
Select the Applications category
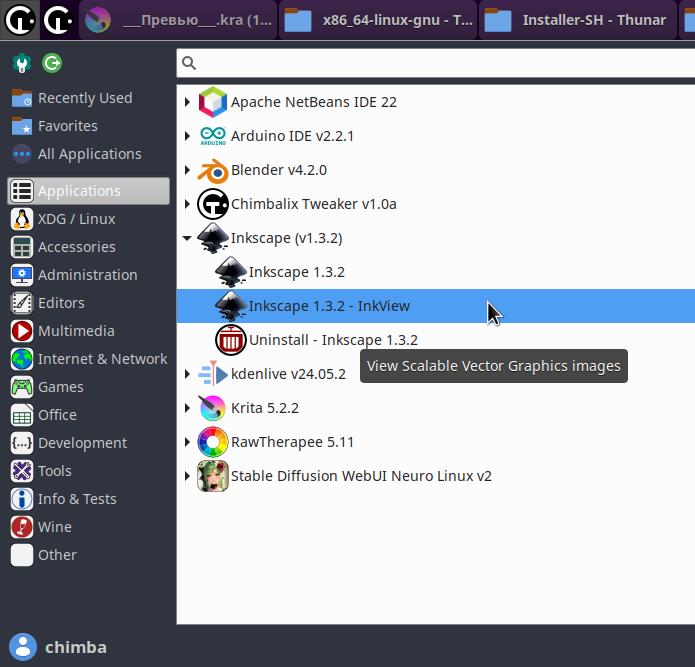point(89,191)
